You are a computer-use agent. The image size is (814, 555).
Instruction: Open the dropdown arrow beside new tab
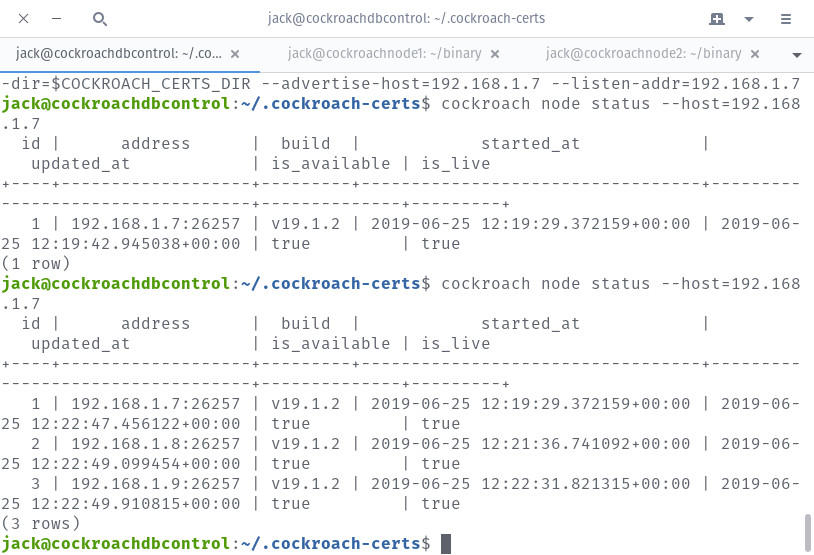click(749, 19)
